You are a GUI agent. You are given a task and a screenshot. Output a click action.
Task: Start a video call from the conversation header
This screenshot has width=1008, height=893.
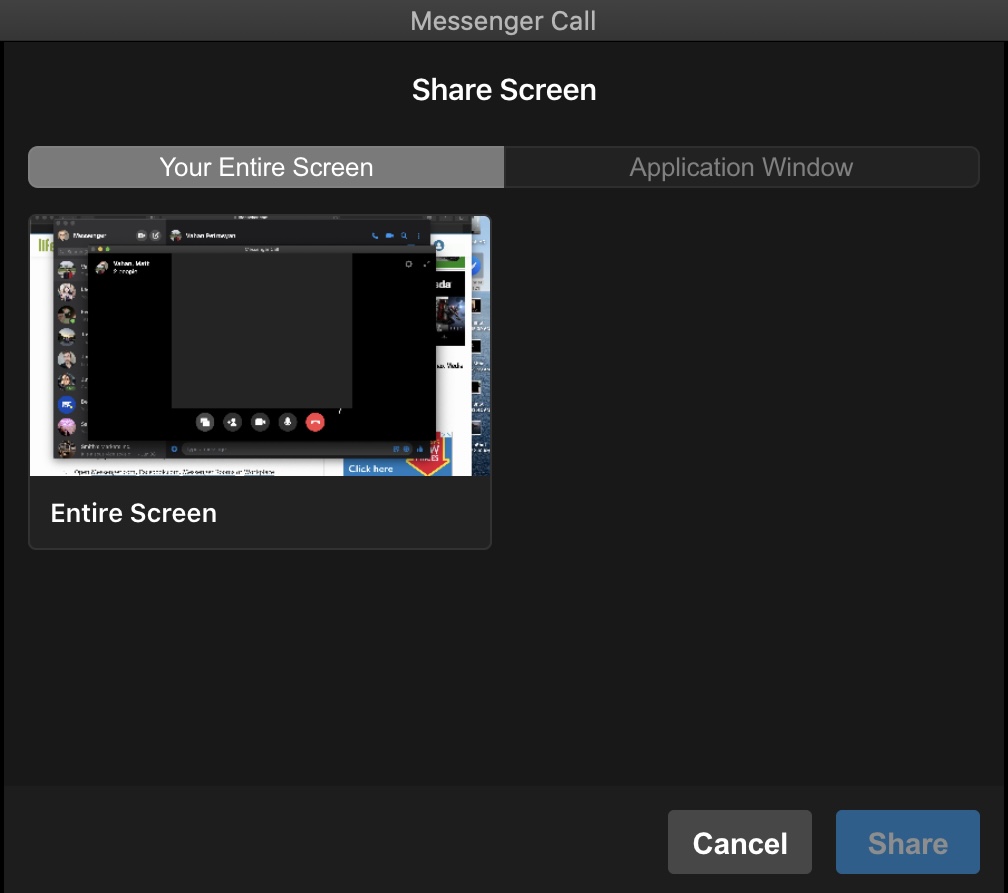pyautogui.click(x=390, y=236)
